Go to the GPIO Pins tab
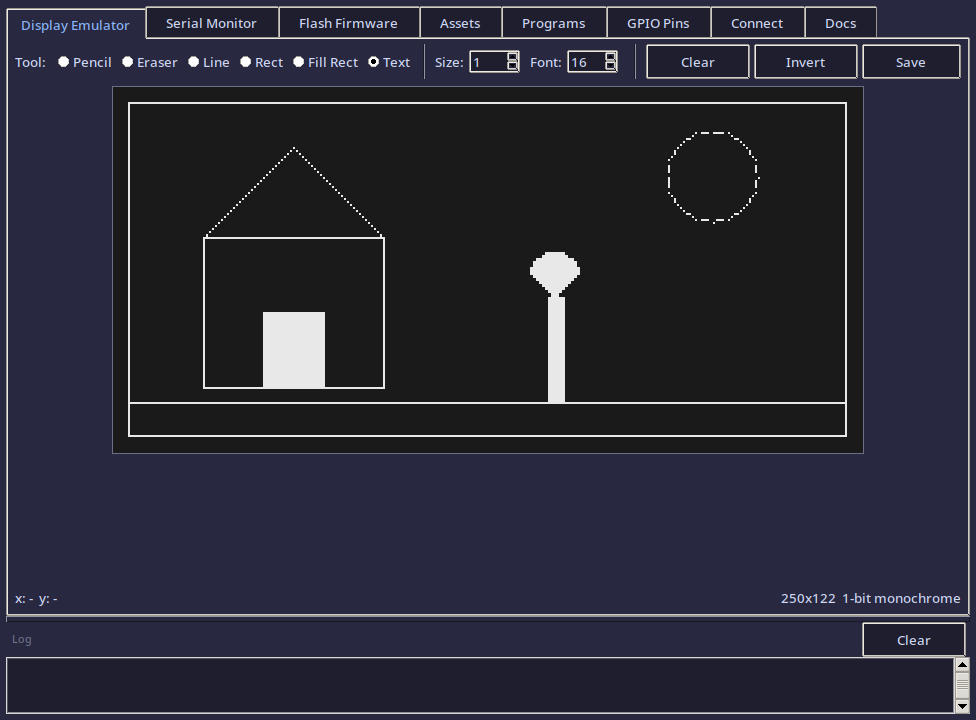The height and width of the screenshot is (720, 976). coord(658,23)
